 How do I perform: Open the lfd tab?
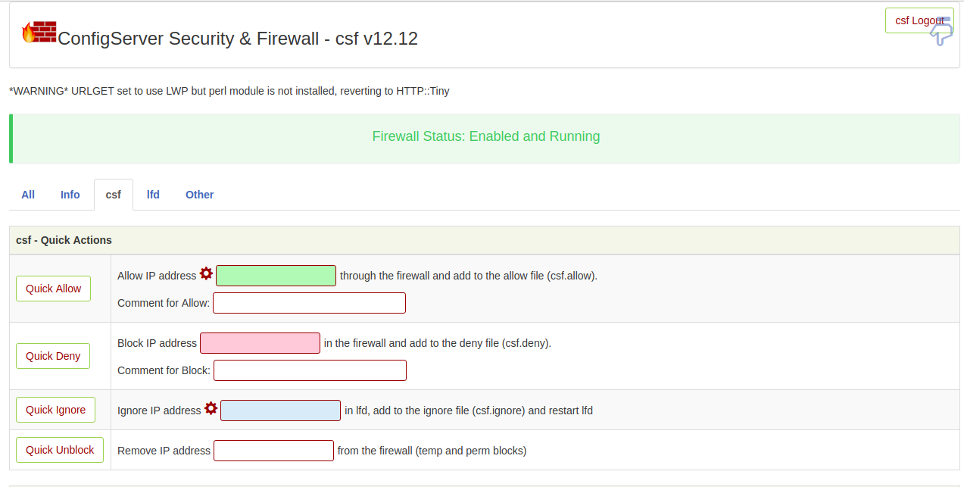(153, 194)
